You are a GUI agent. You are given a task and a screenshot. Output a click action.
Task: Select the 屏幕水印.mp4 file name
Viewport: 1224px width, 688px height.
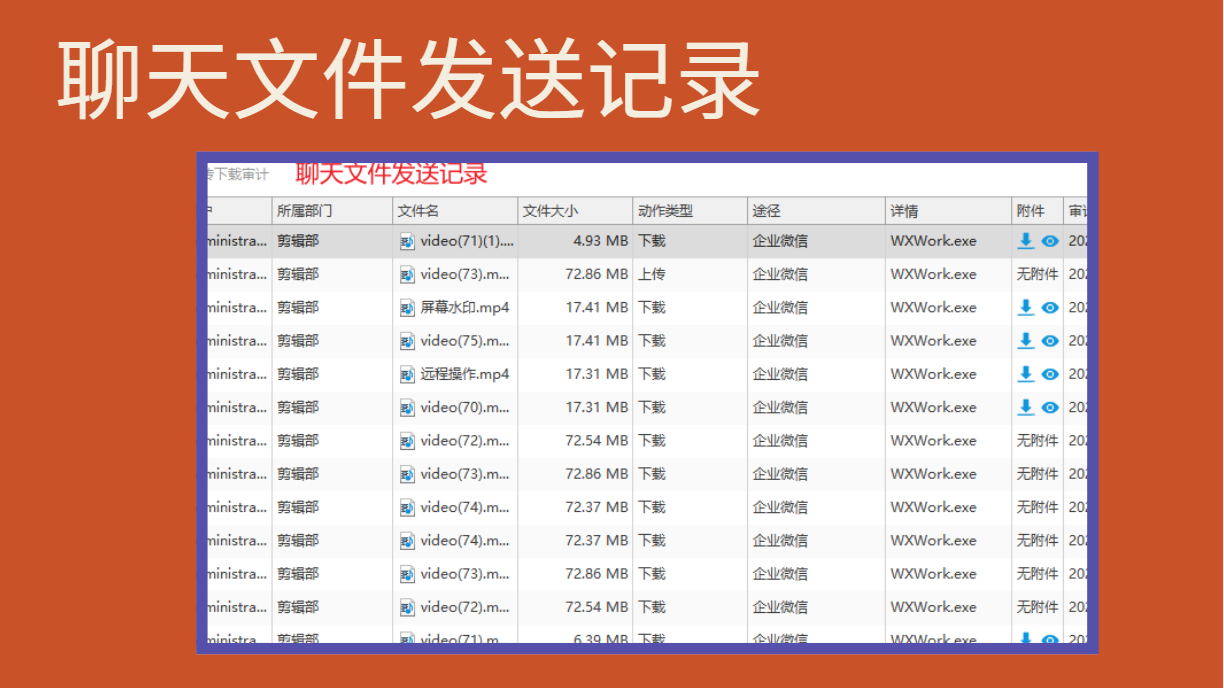465,308
